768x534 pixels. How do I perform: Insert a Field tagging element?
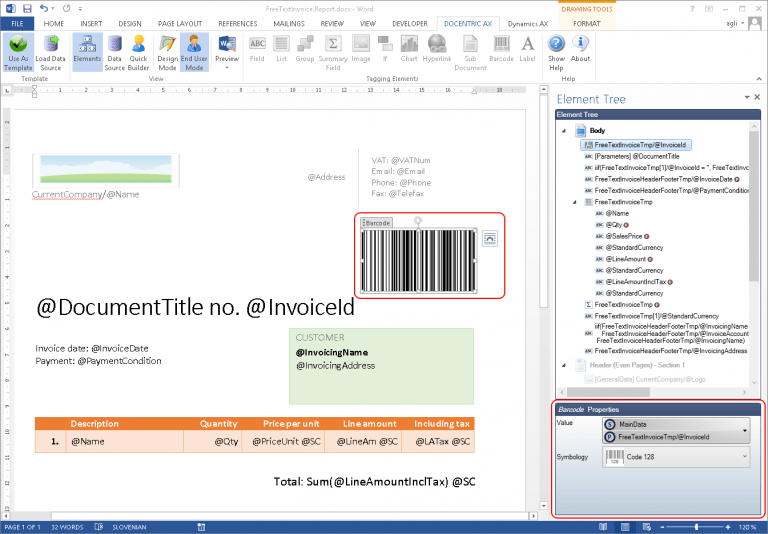[257, 49]
